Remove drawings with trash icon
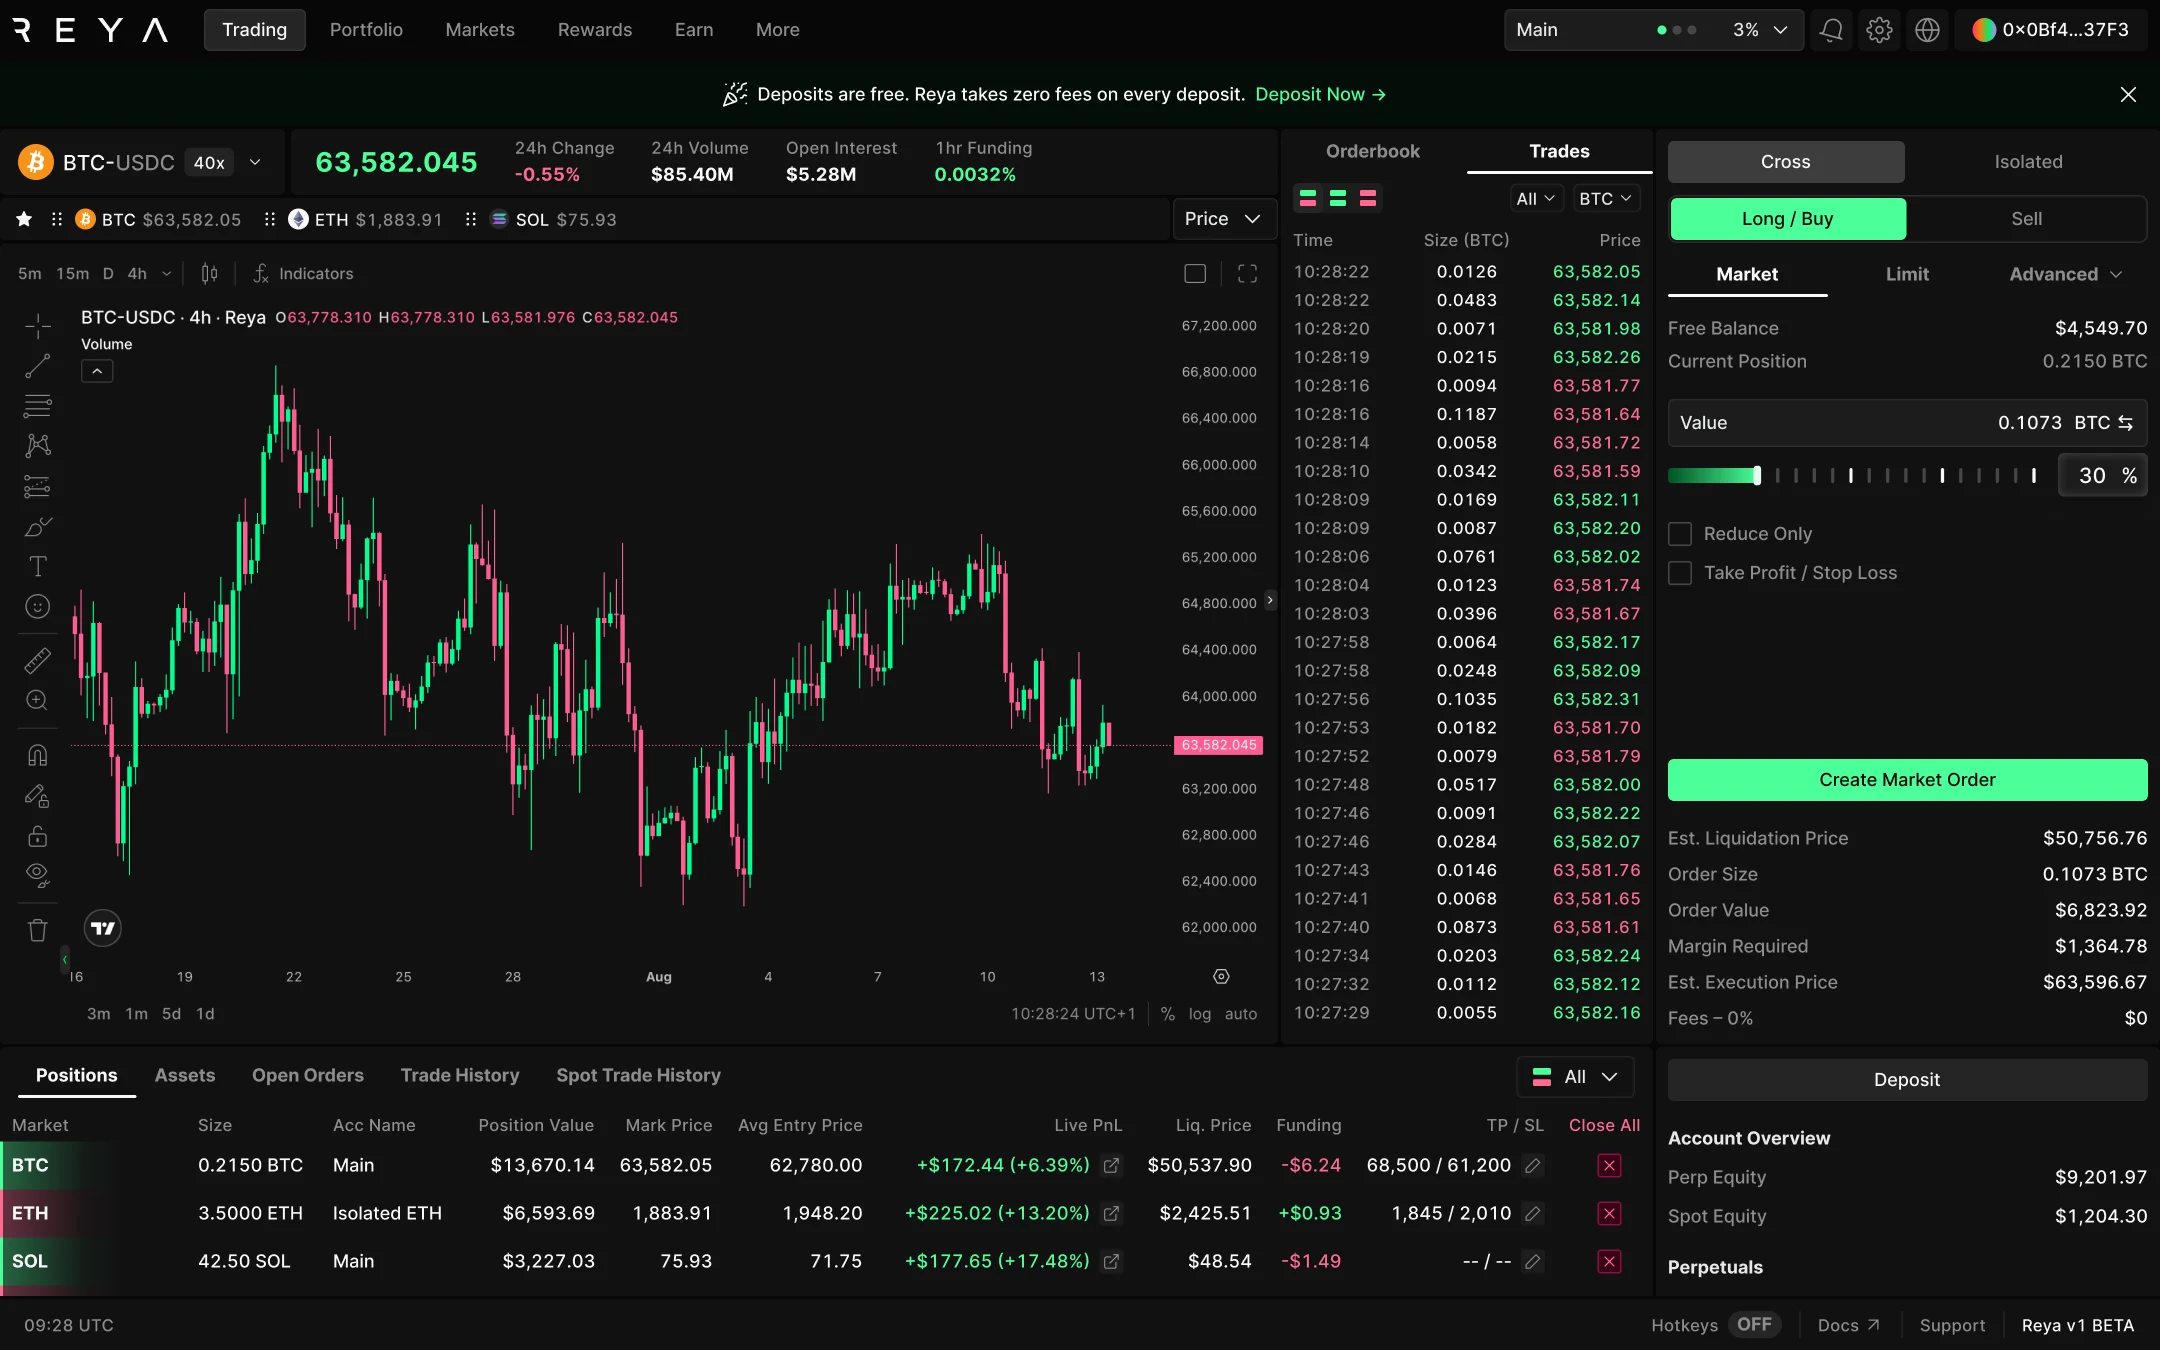2160x1350 pixels. point(37,930)
